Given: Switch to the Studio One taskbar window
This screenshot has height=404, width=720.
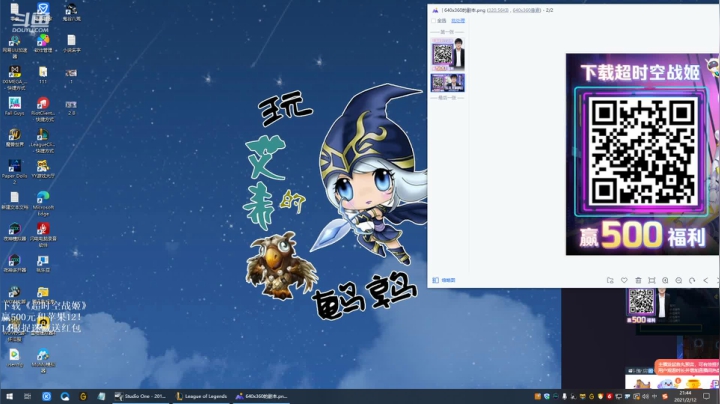Looking at the screenshot, I should 141,396.
